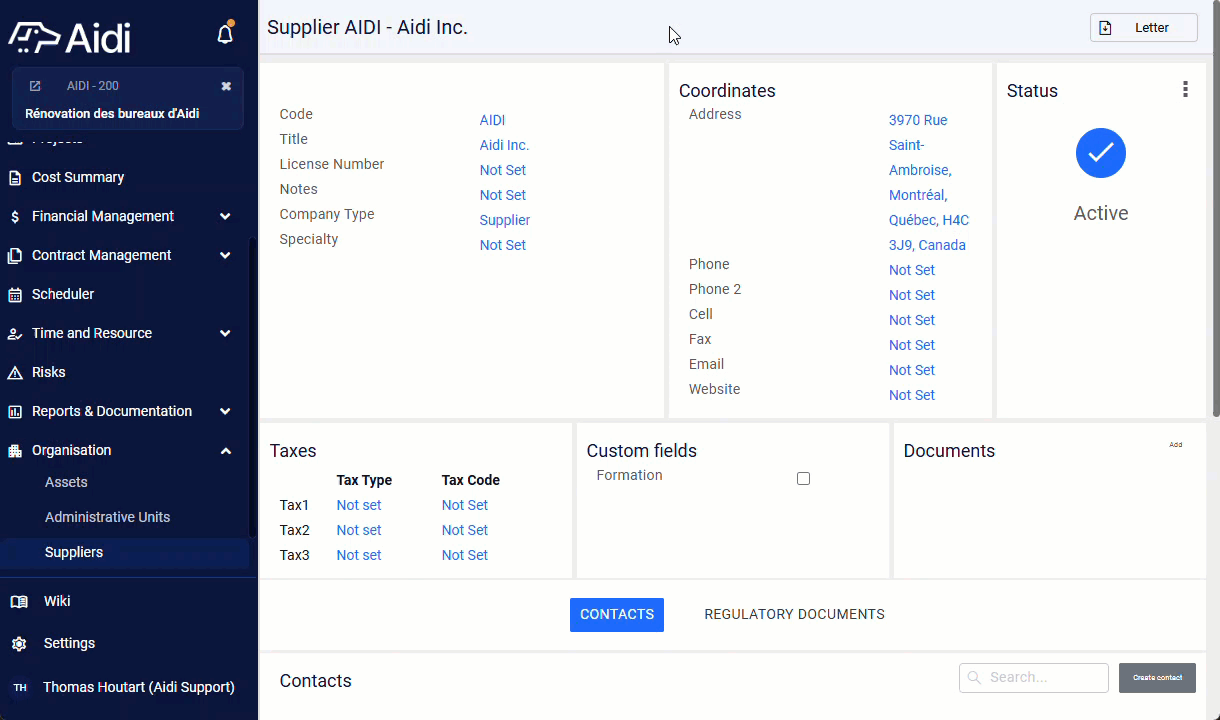
Task: Click the Risks warning triangle icon
Action: click(x=15, y=373)
